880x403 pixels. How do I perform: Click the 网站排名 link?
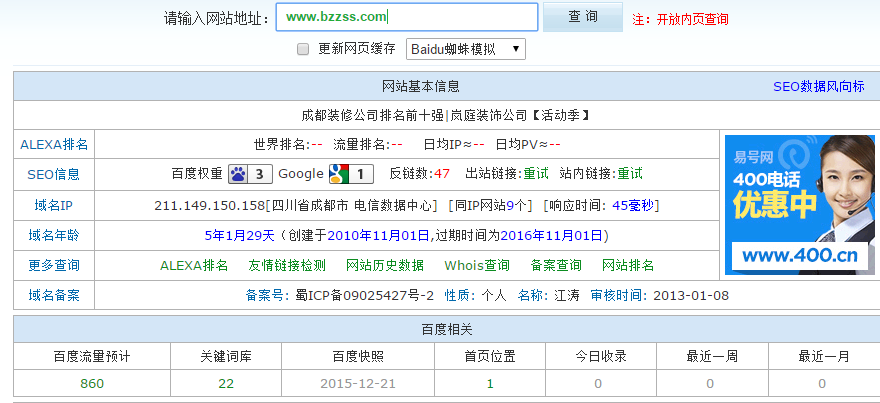pos(628,265)
